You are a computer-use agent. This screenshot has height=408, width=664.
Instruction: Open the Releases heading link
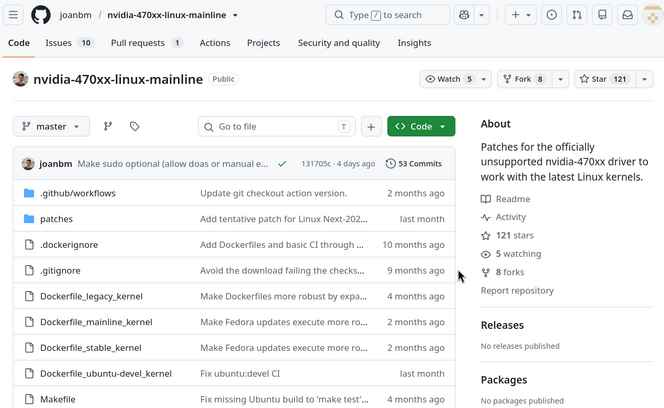(502, 325)
